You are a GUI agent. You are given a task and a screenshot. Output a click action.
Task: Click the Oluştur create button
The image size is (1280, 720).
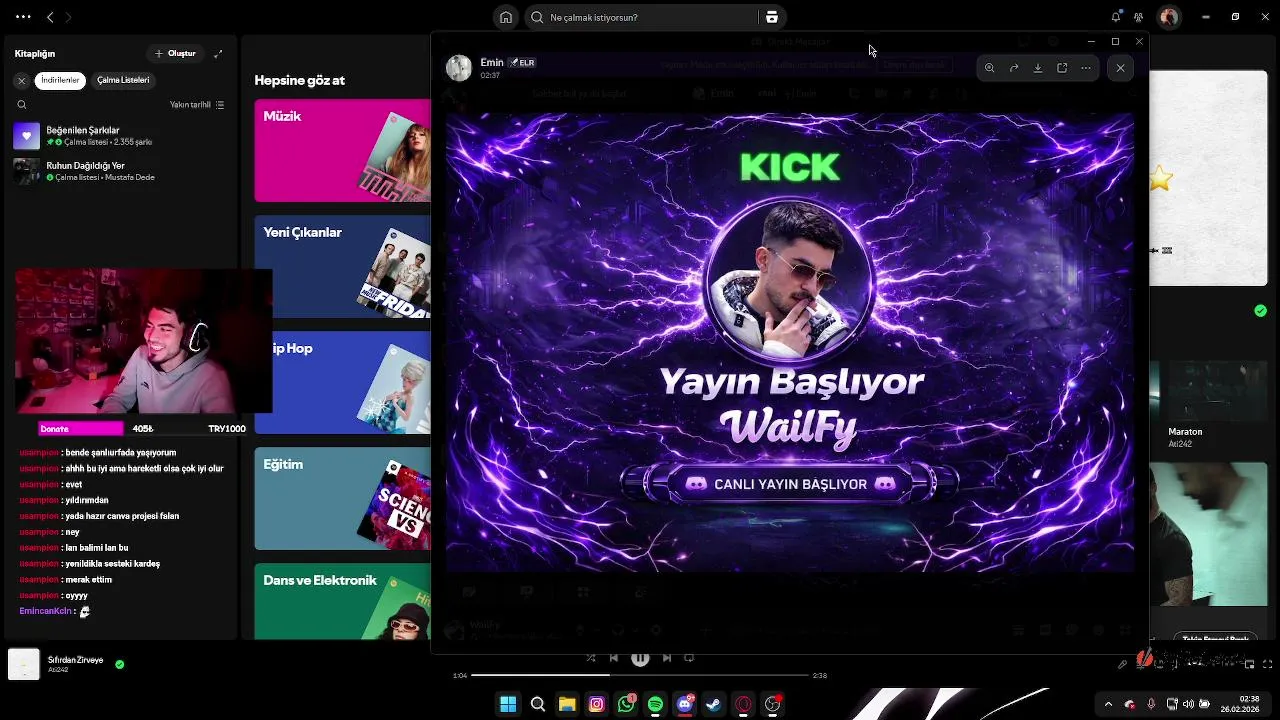point(176,53)
